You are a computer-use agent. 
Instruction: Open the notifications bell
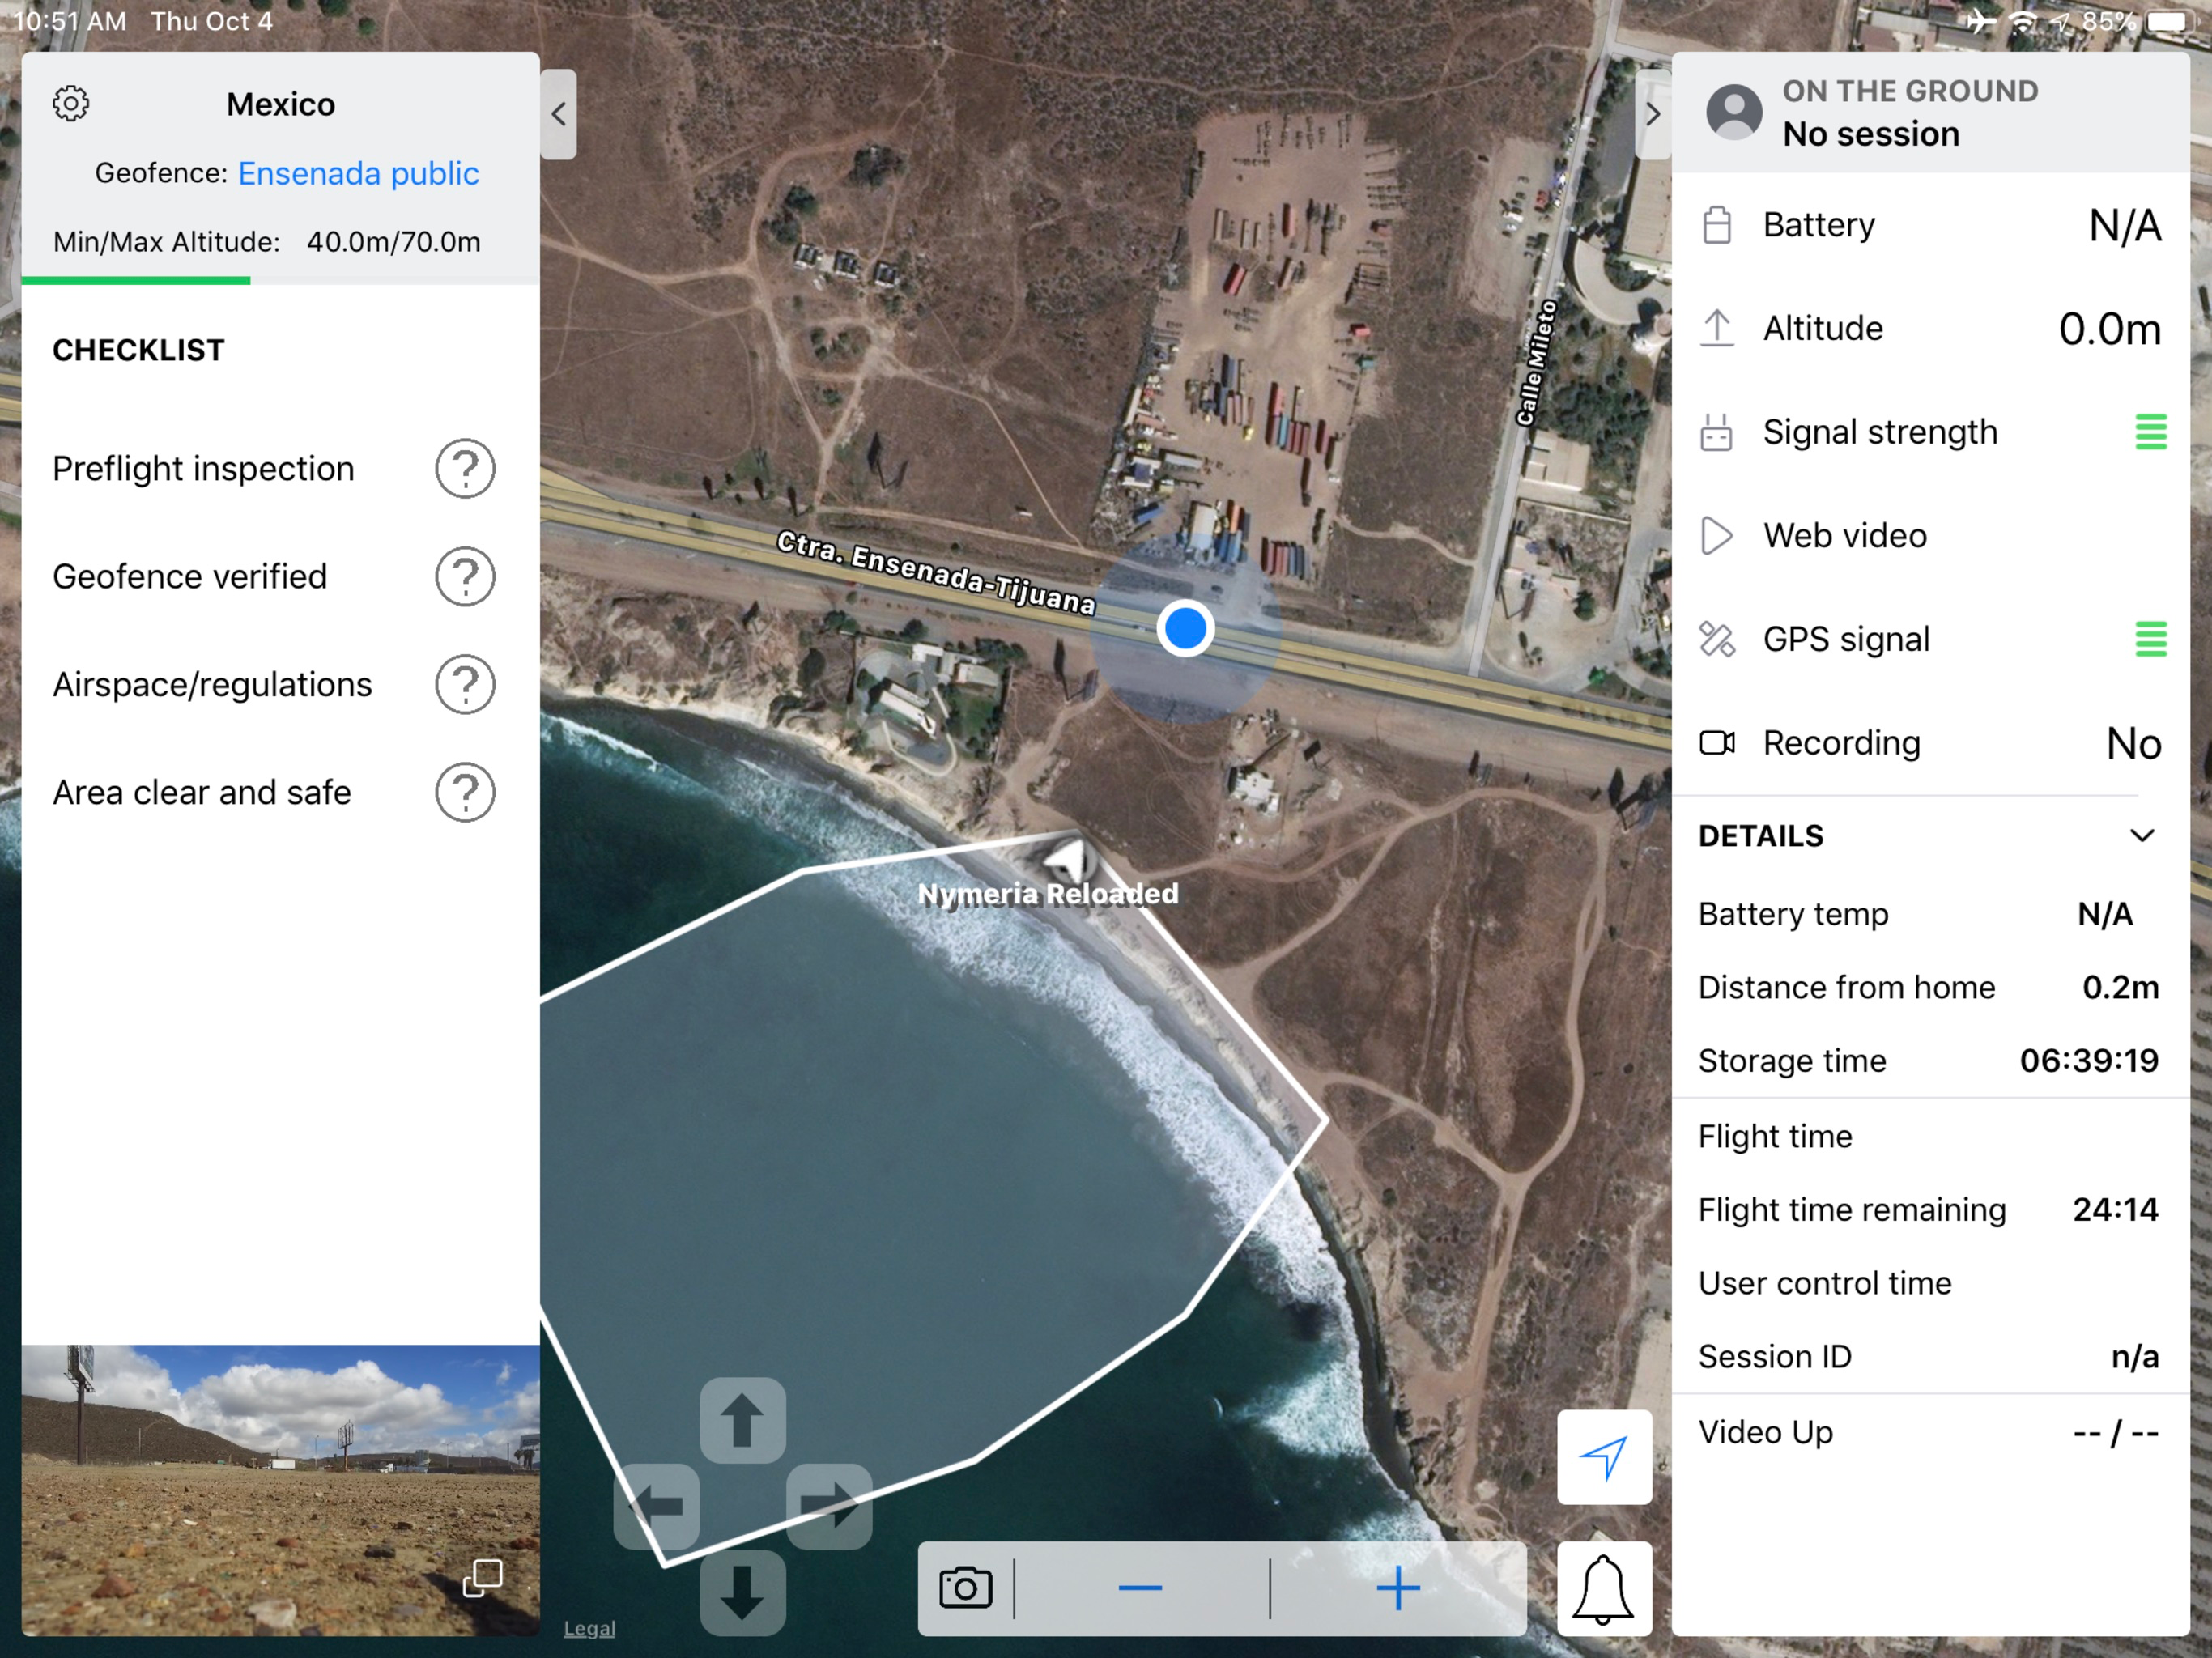[x=1603, y=1589]
